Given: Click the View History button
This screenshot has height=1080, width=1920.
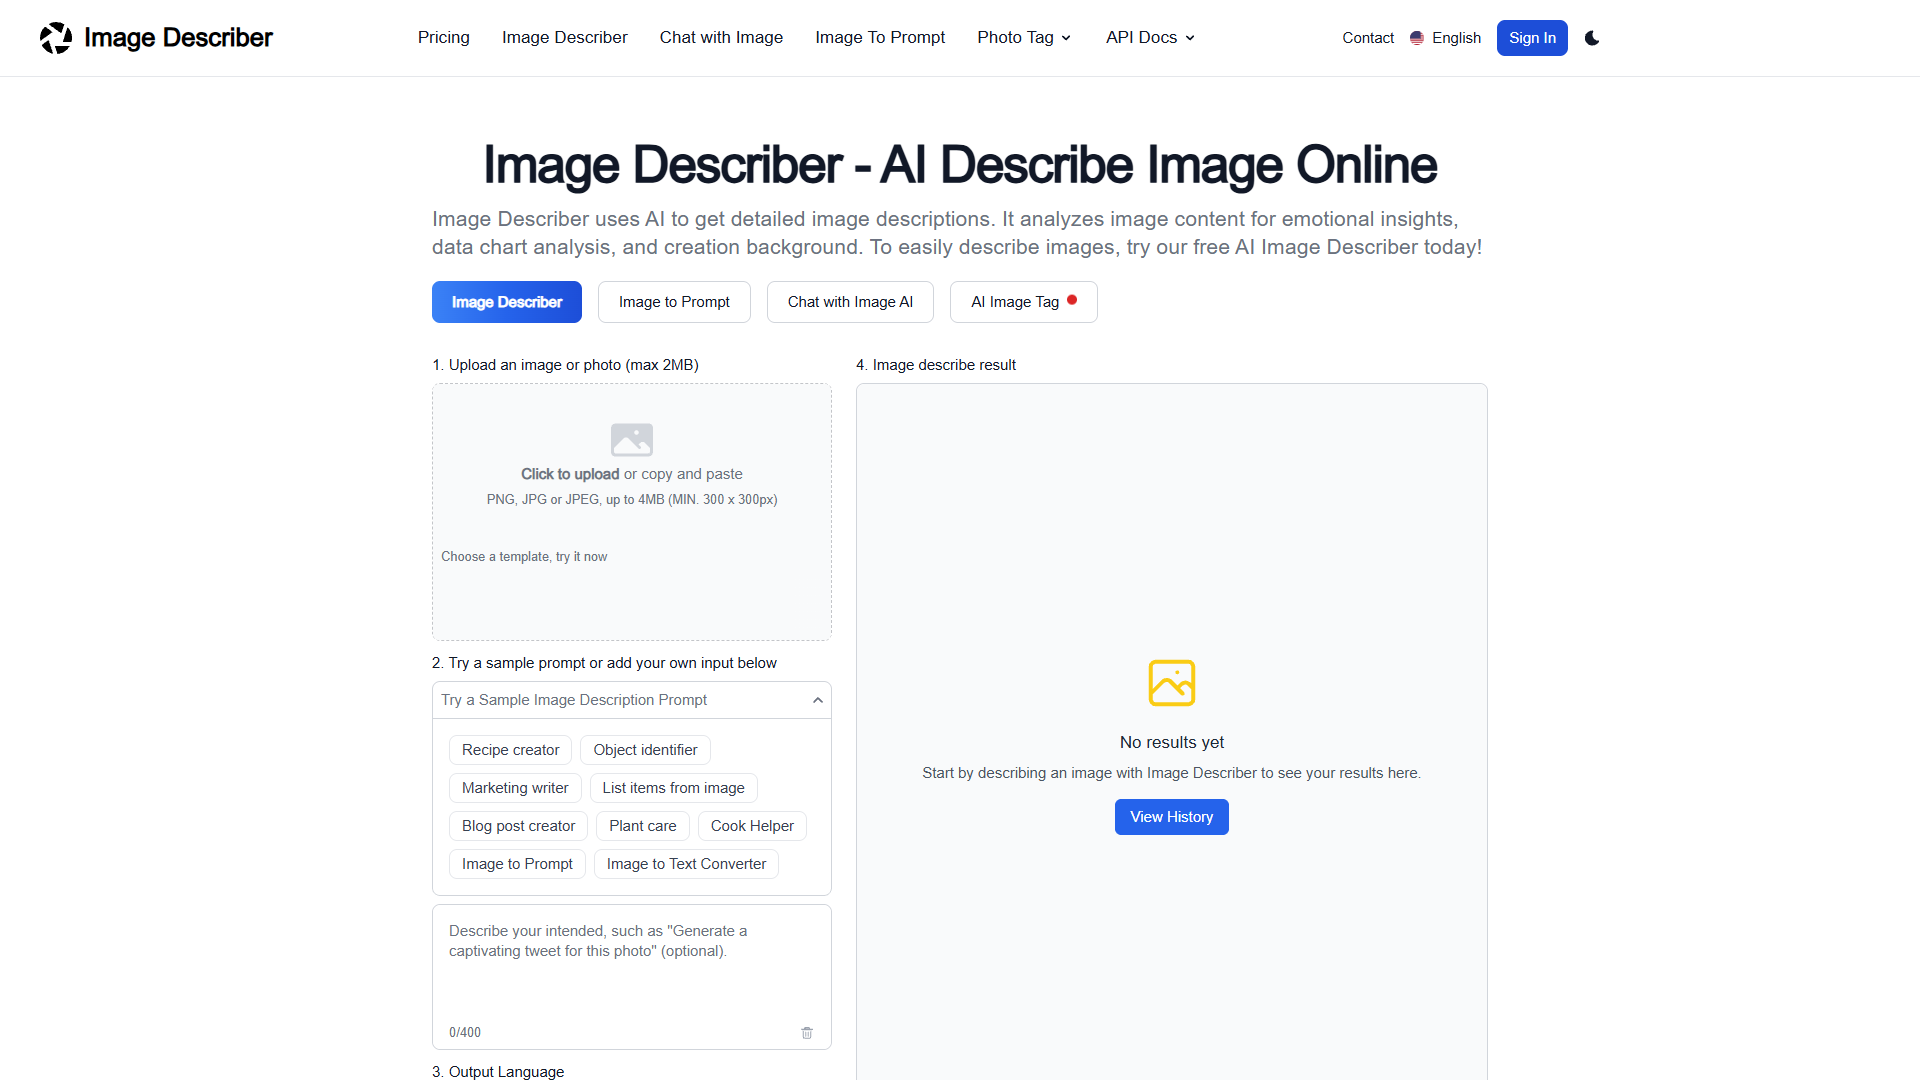Looking at the screenshot, I should 1172,817.
